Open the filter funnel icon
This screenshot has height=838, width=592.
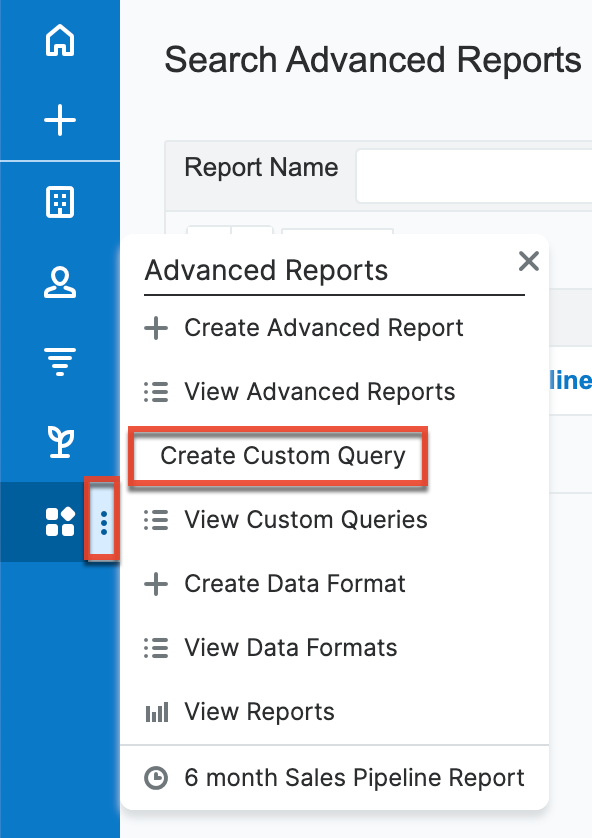(x=60, y=362)
